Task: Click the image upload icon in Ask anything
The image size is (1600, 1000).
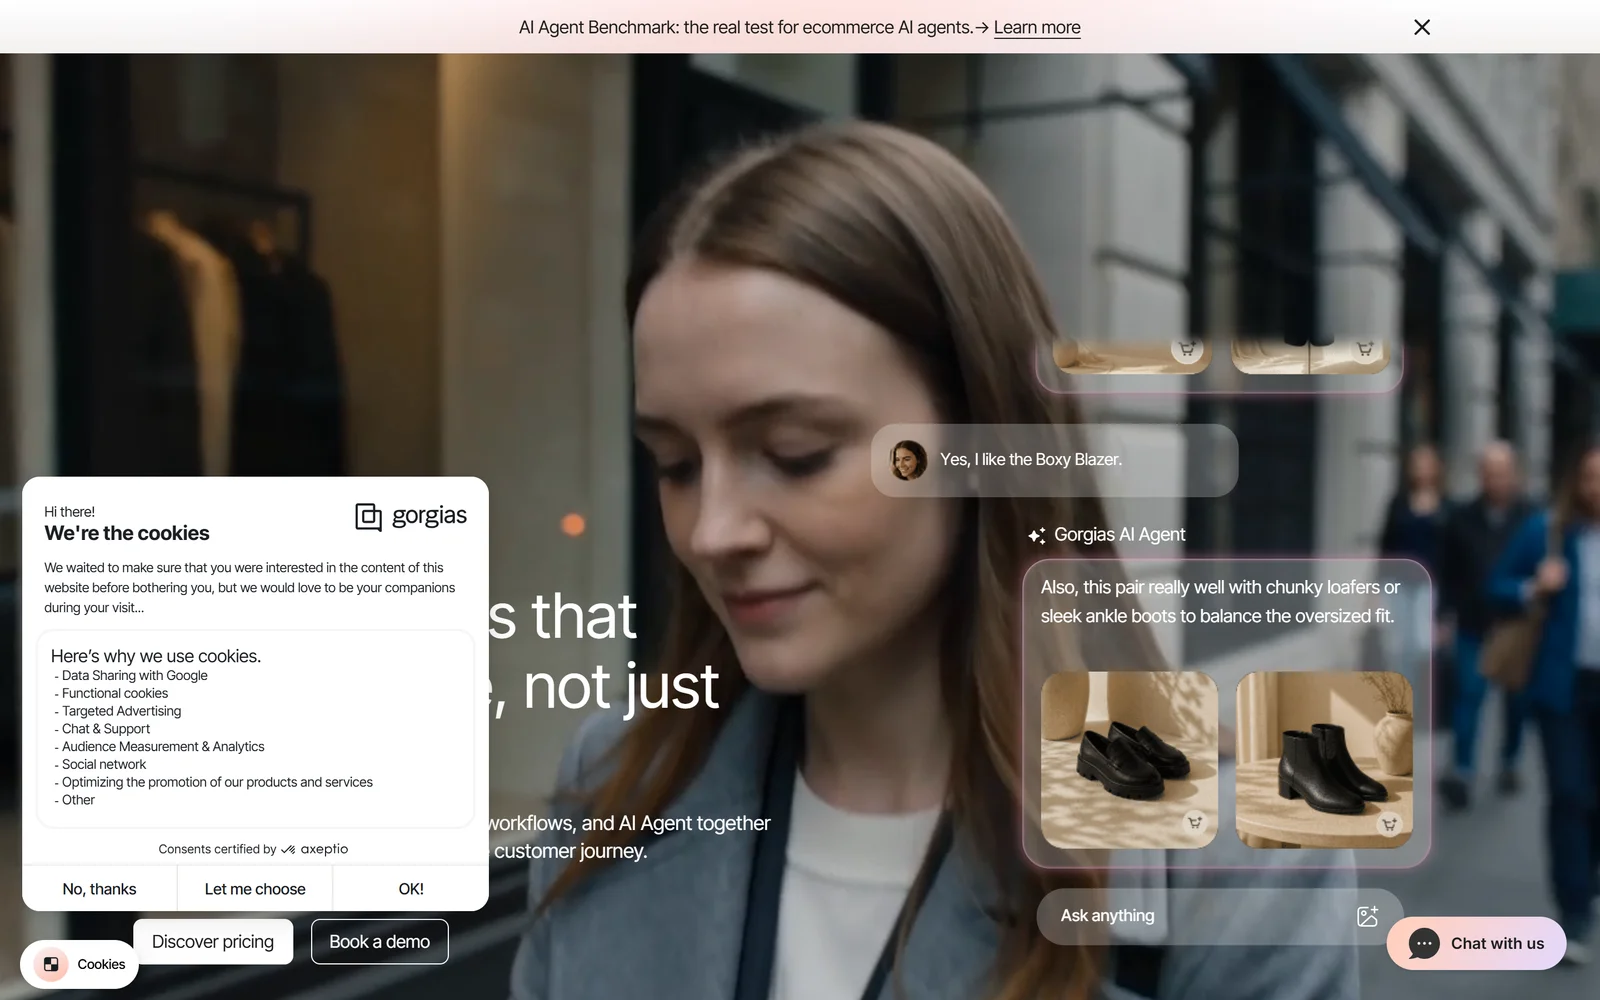Action: [x=1367, y=916]
